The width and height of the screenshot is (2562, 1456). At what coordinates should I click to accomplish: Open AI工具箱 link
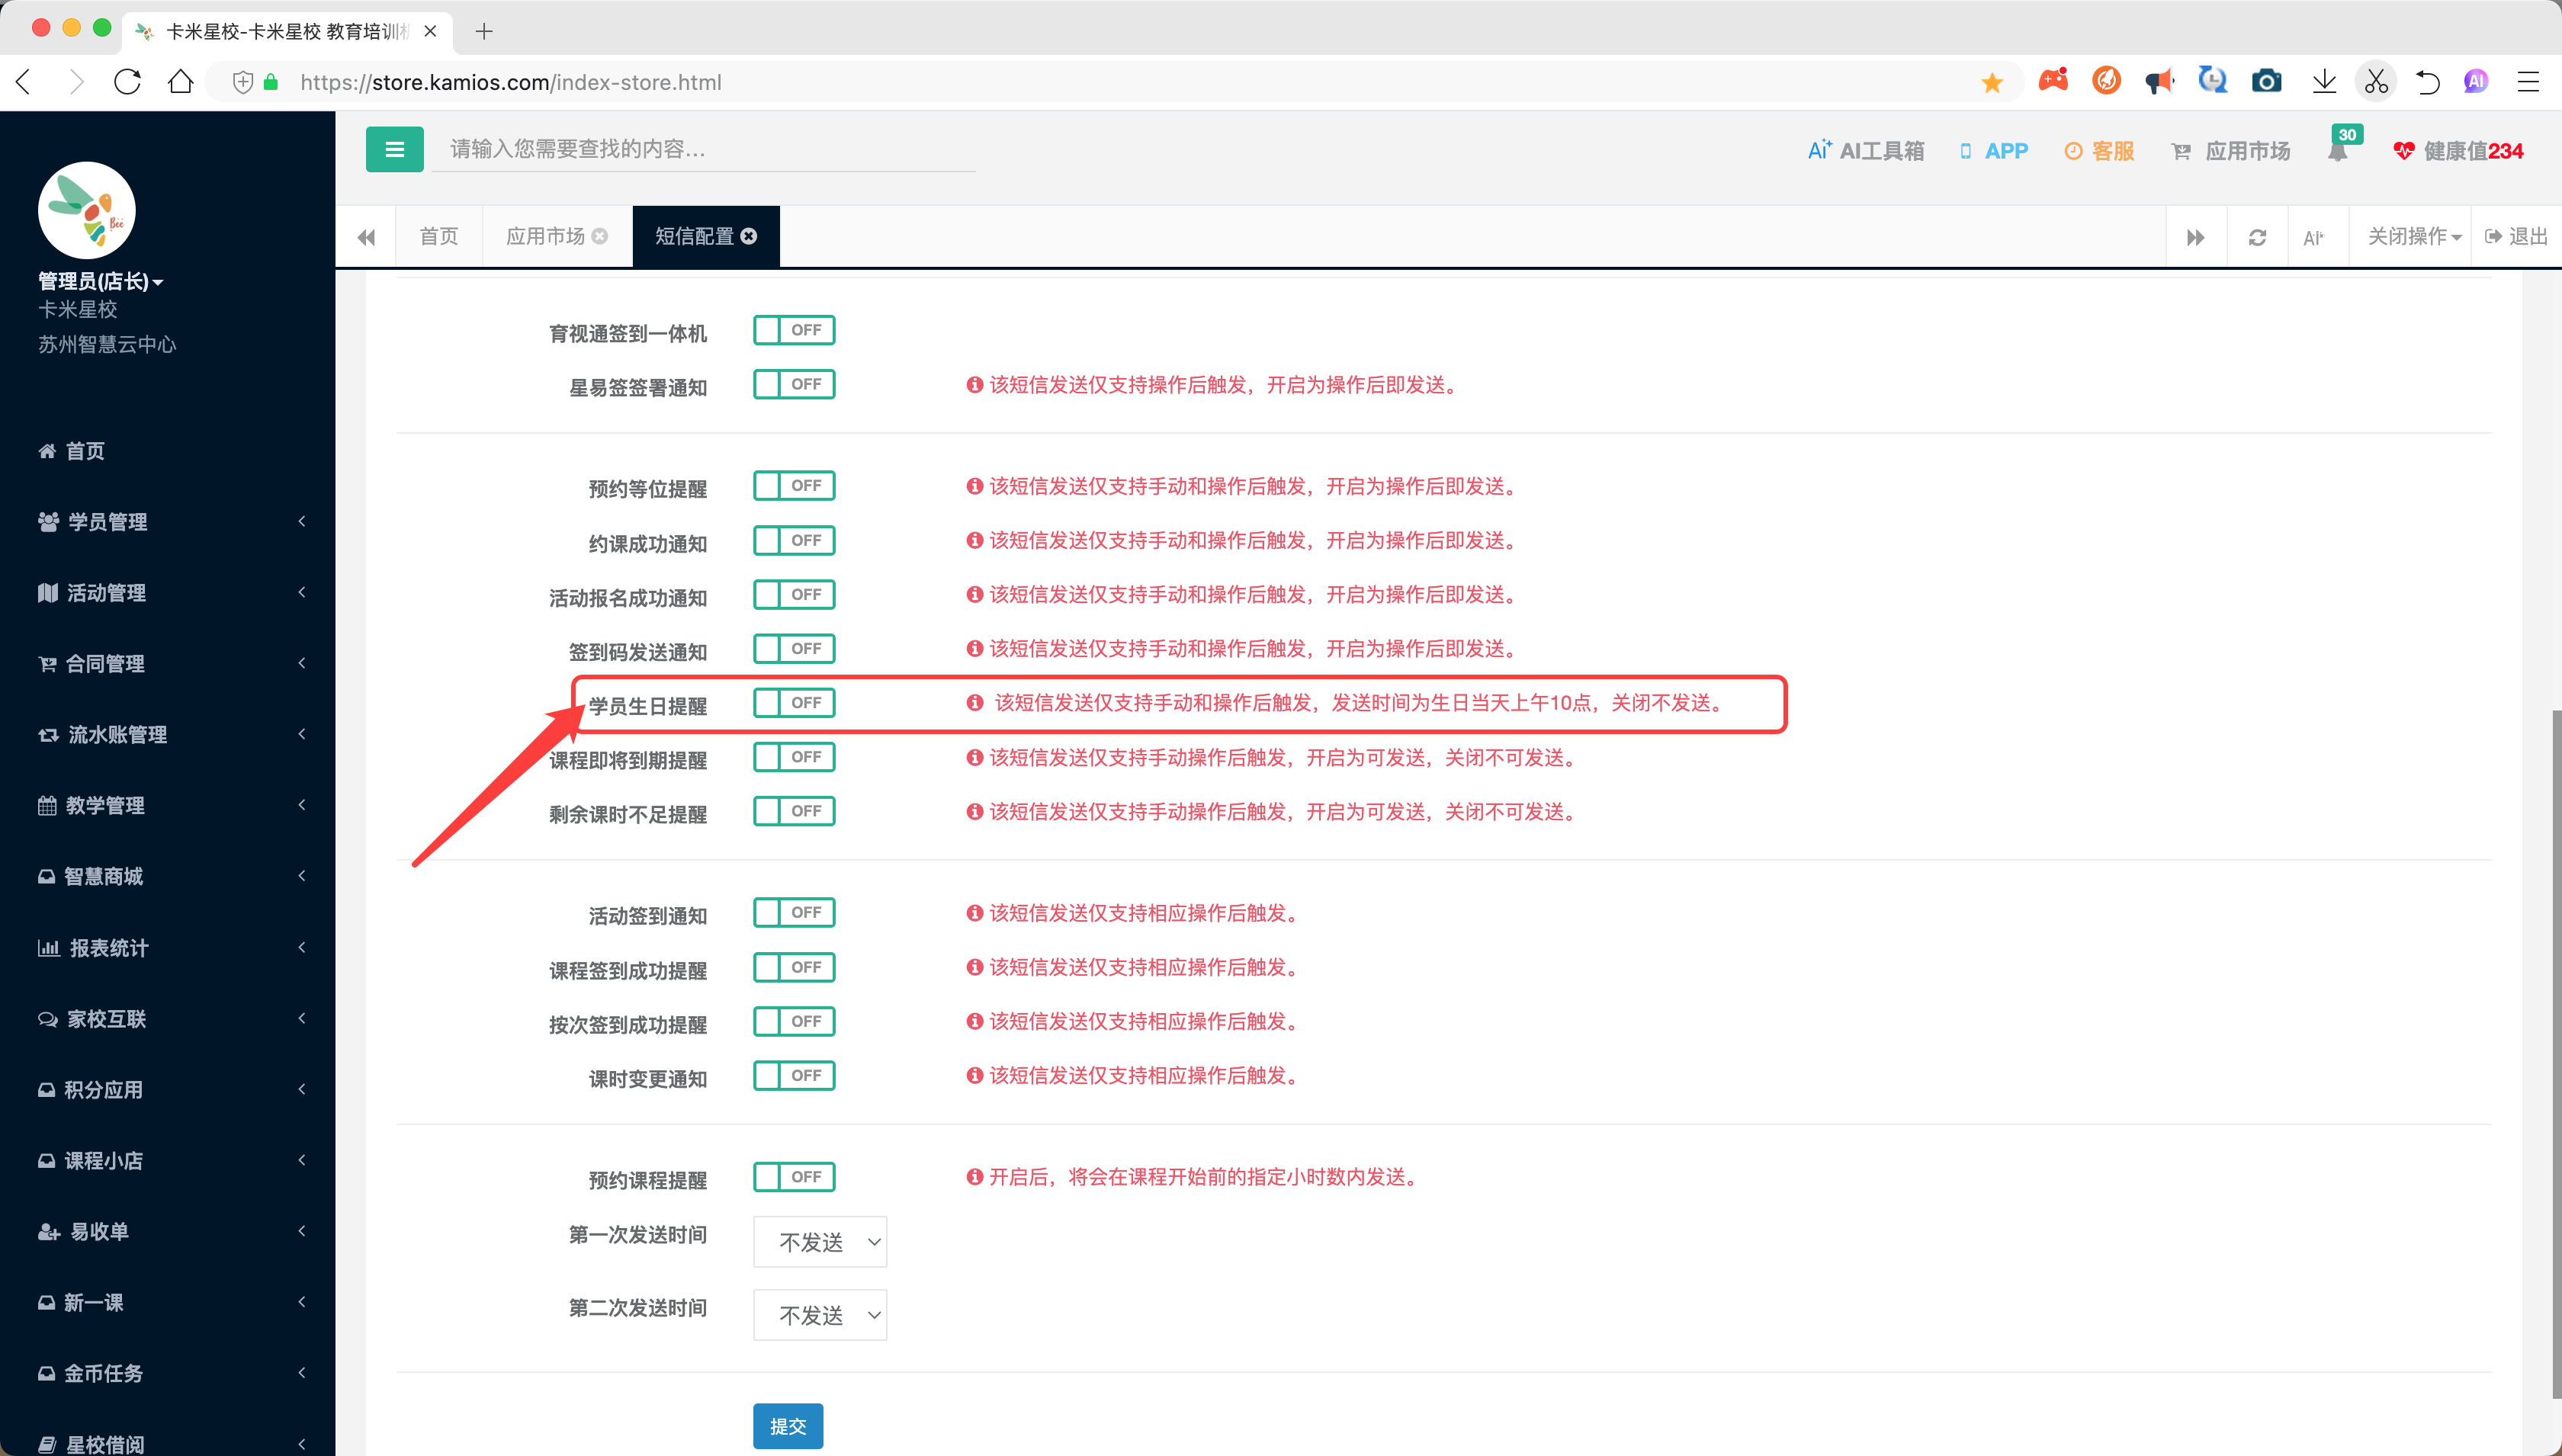[1866, 151]
